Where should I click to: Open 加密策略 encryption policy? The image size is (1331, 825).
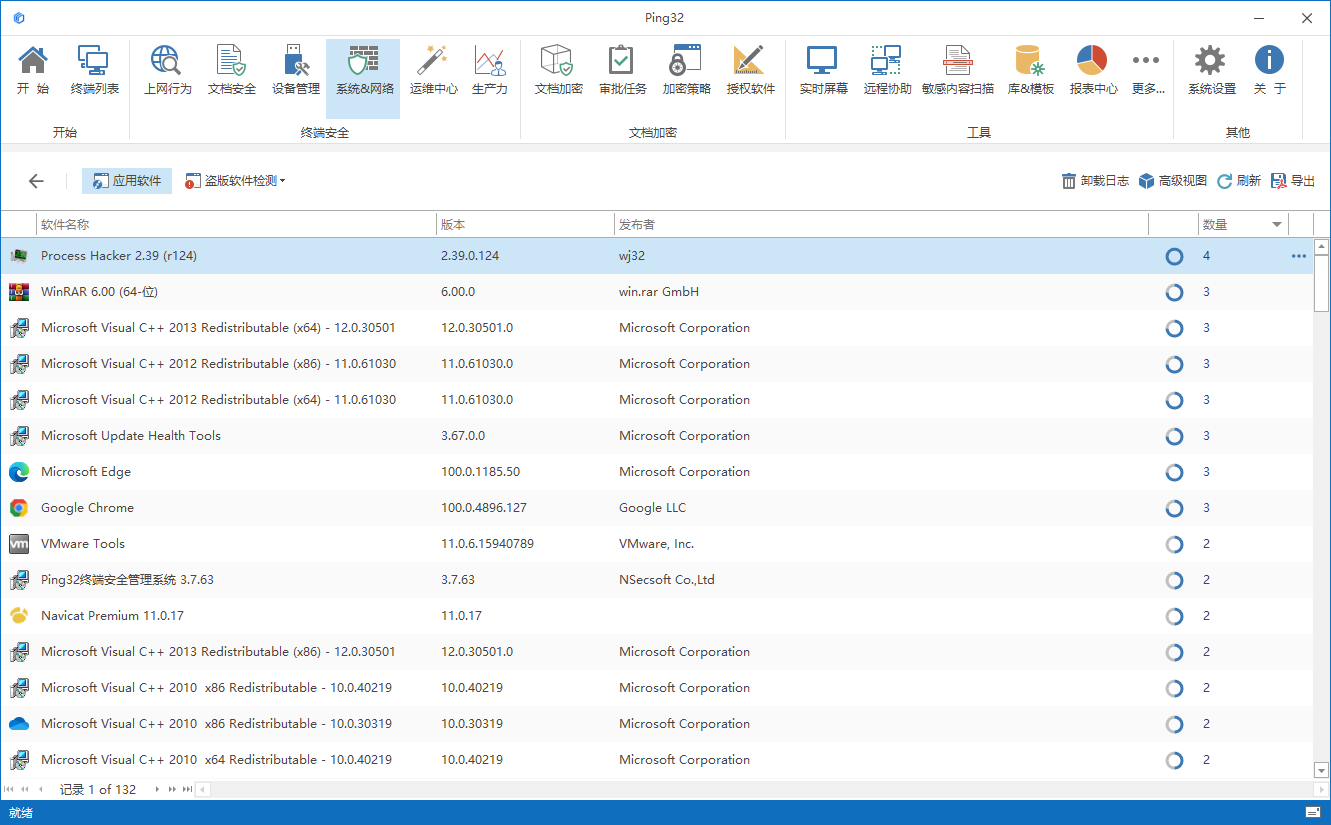[x=686, y=71]
